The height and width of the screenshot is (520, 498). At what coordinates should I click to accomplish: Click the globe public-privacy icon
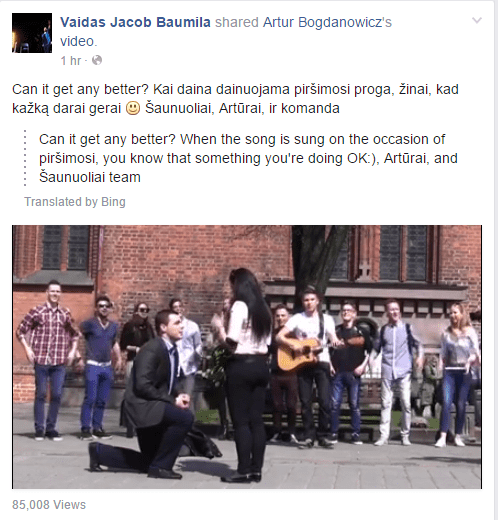pyautogui.click(x=97, y=60)
